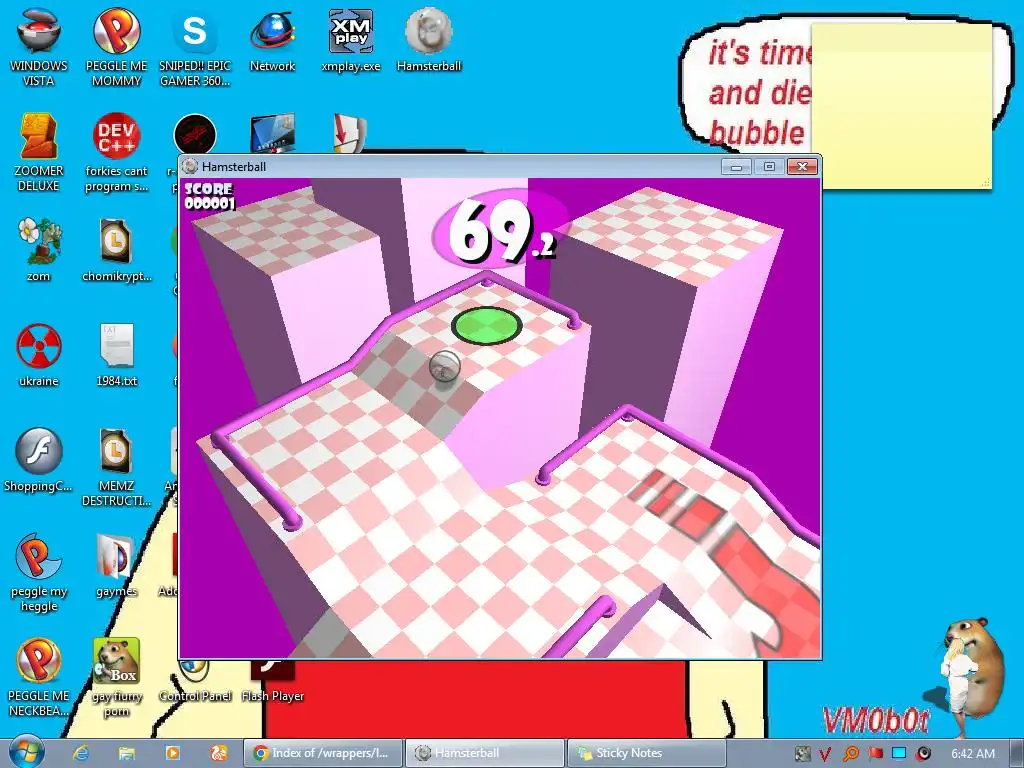Open the WINDOWS VISTA desktop icon

point(39,48)
